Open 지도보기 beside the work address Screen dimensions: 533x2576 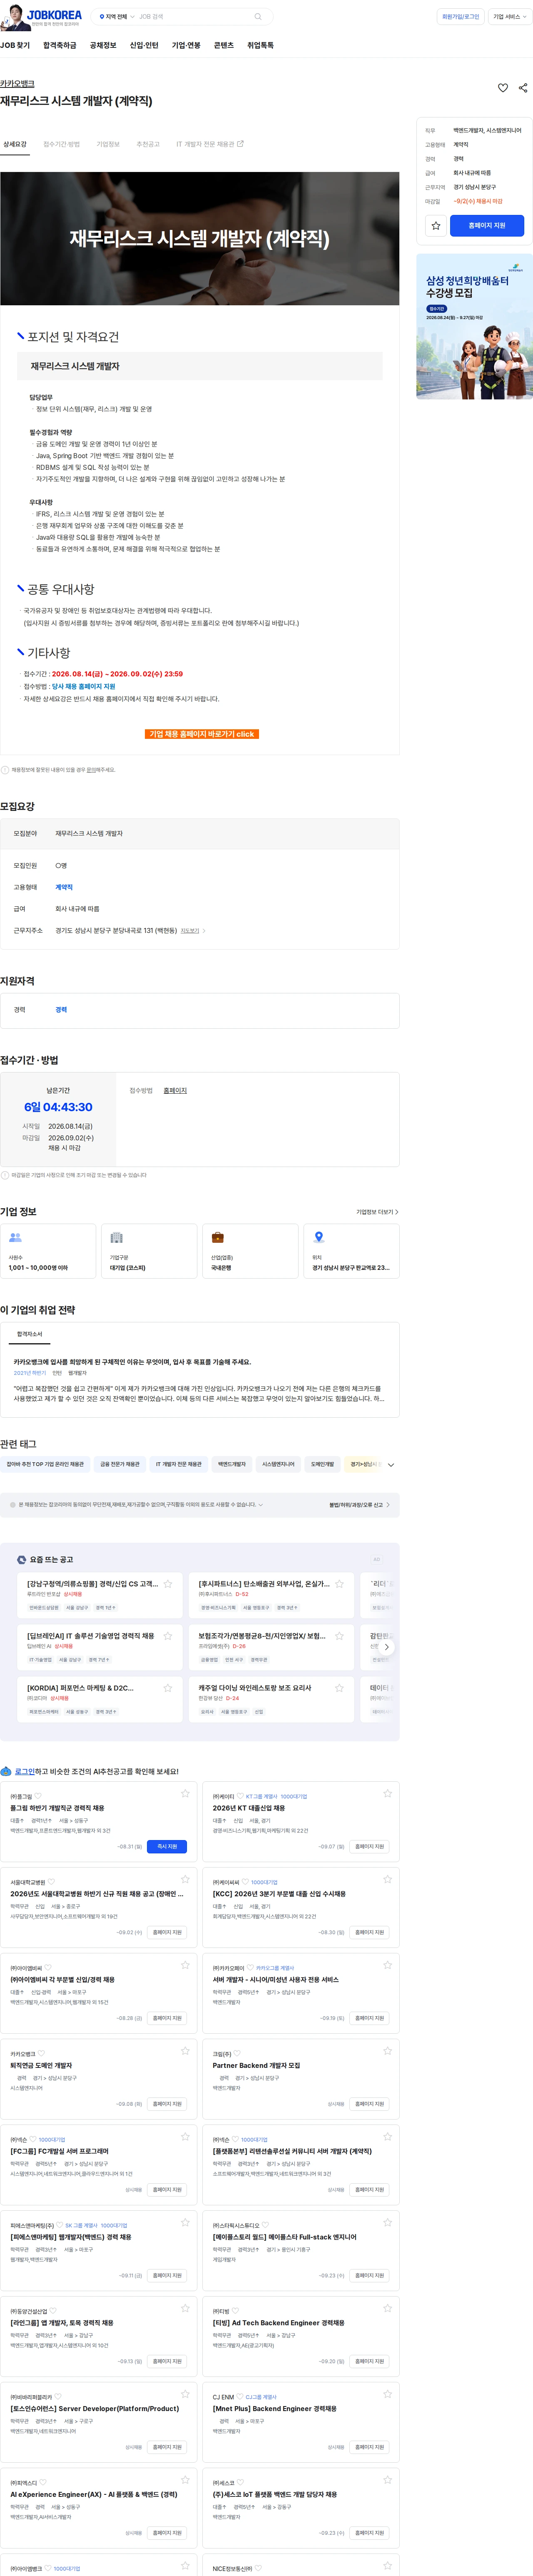(x=192, y=930)
